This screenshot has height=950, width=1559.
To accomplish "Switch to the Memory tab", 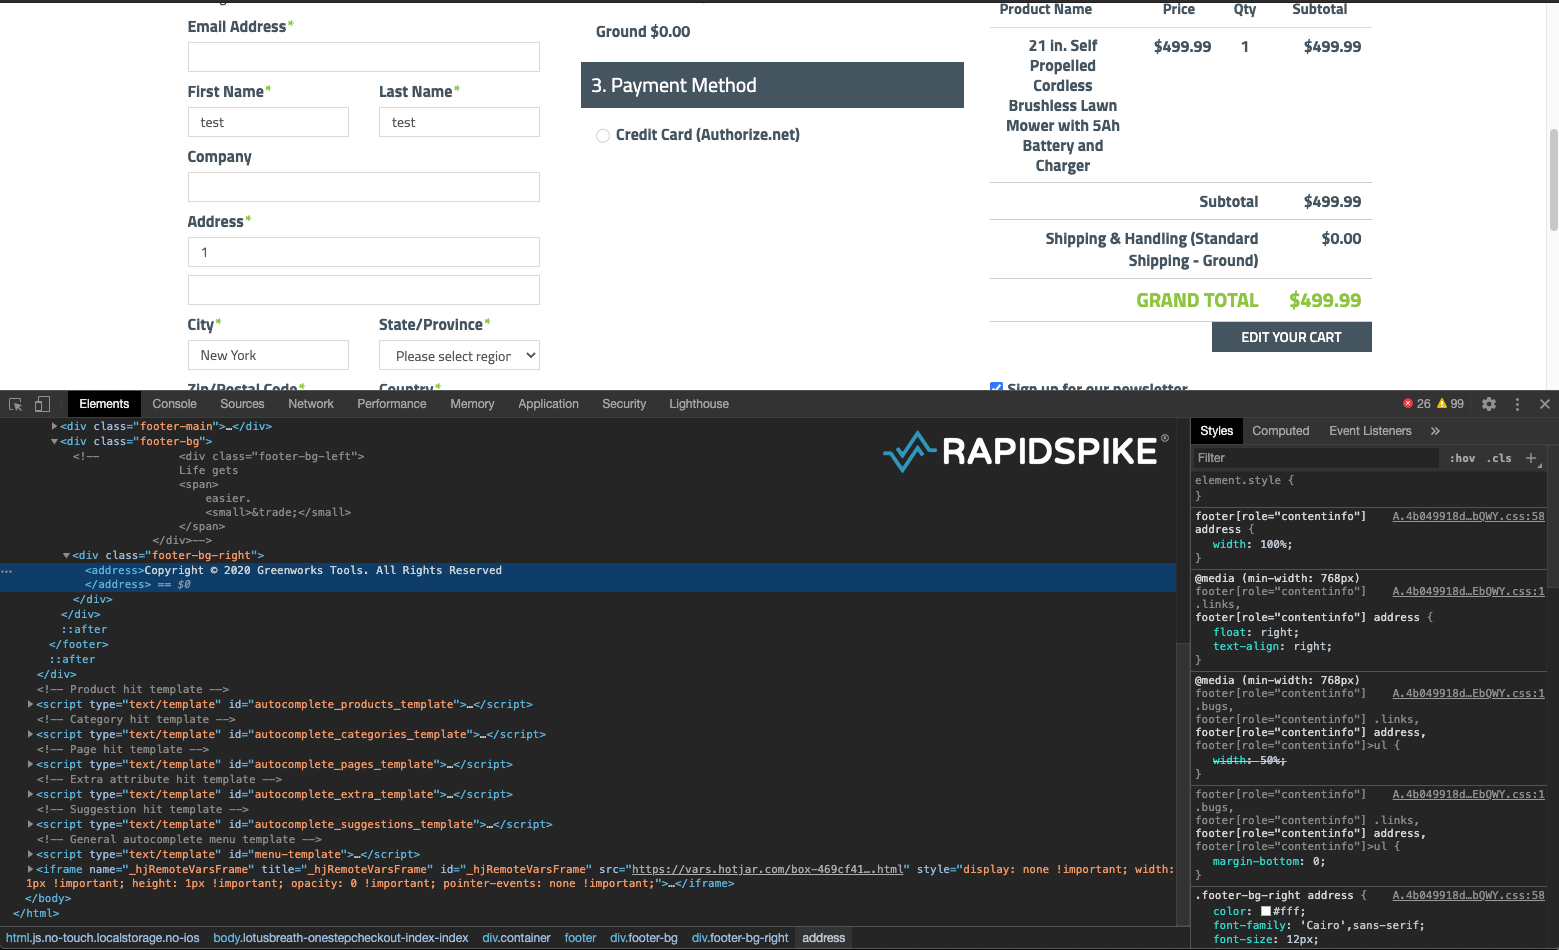I will click(472, 404).
